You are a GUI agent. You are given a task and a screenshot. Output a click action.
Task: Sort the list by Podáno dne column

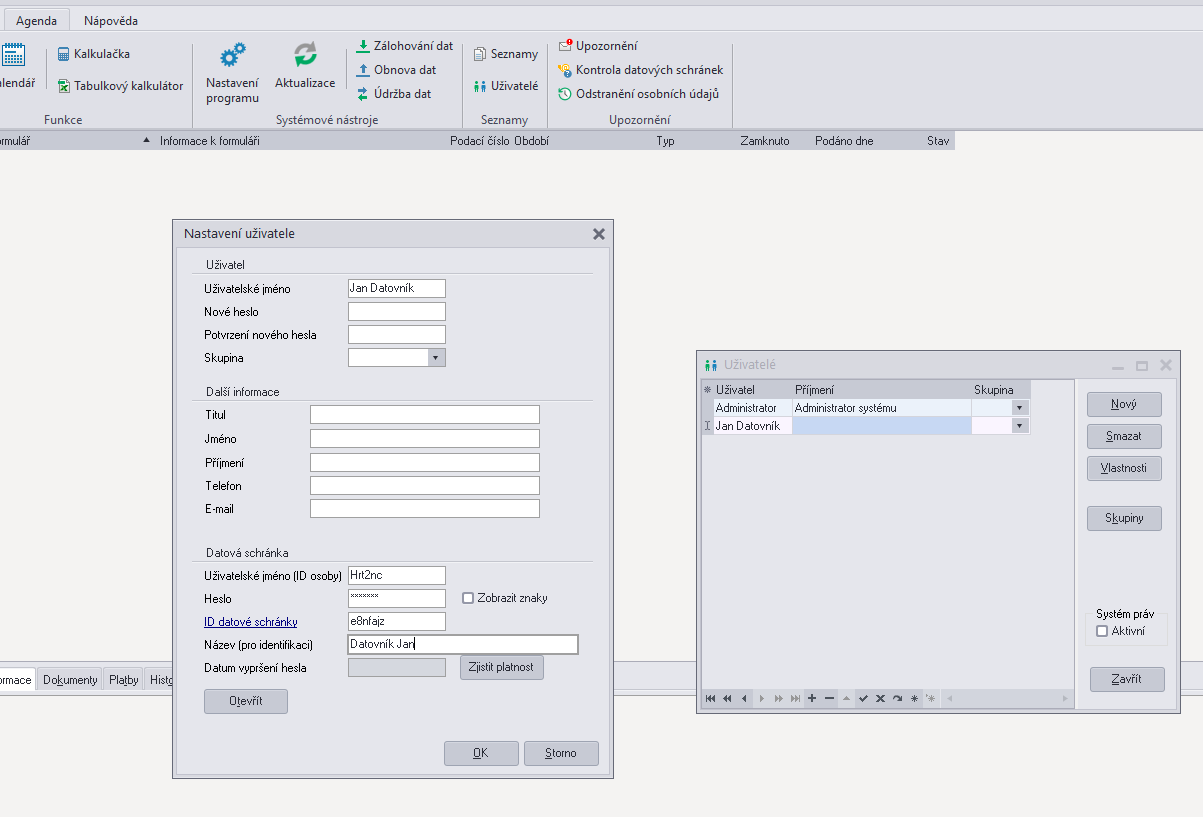tap(844, 141)
